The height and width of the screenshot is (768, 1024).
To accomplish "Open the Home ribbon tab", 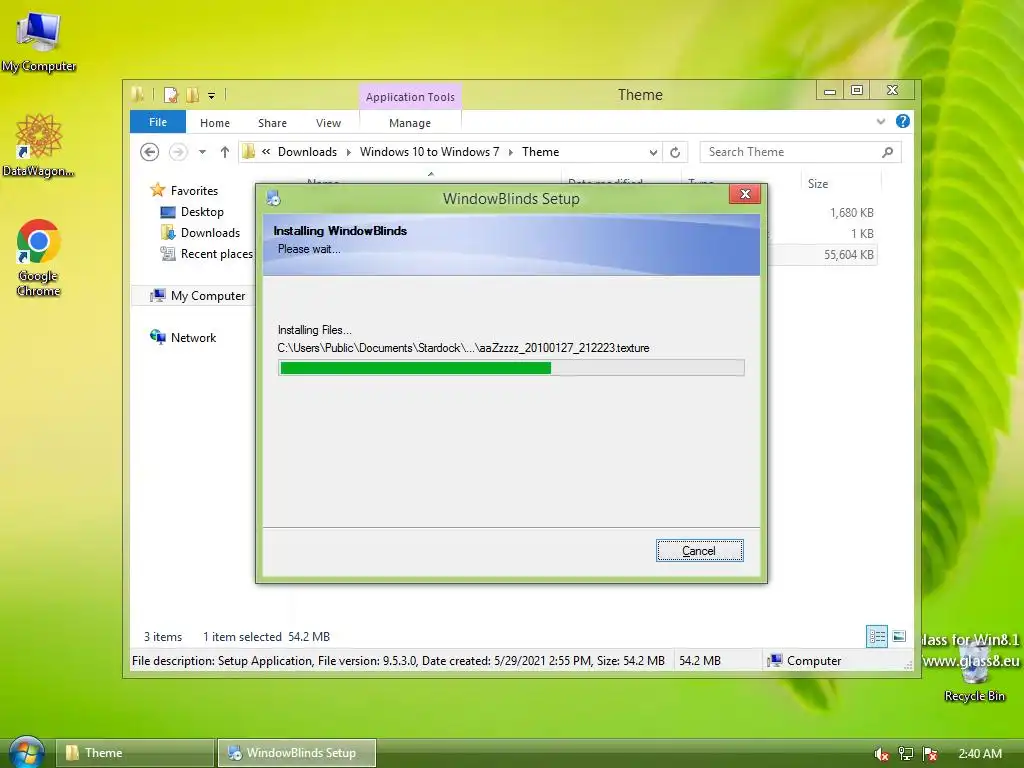I will pyautogui.click(x=215, y=123).
